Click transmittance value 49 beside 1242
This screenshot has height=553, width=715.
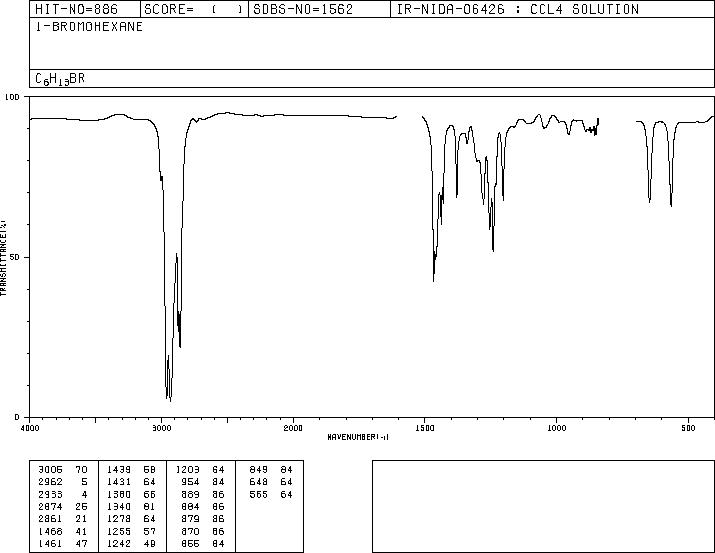click(x=150, y=543)
